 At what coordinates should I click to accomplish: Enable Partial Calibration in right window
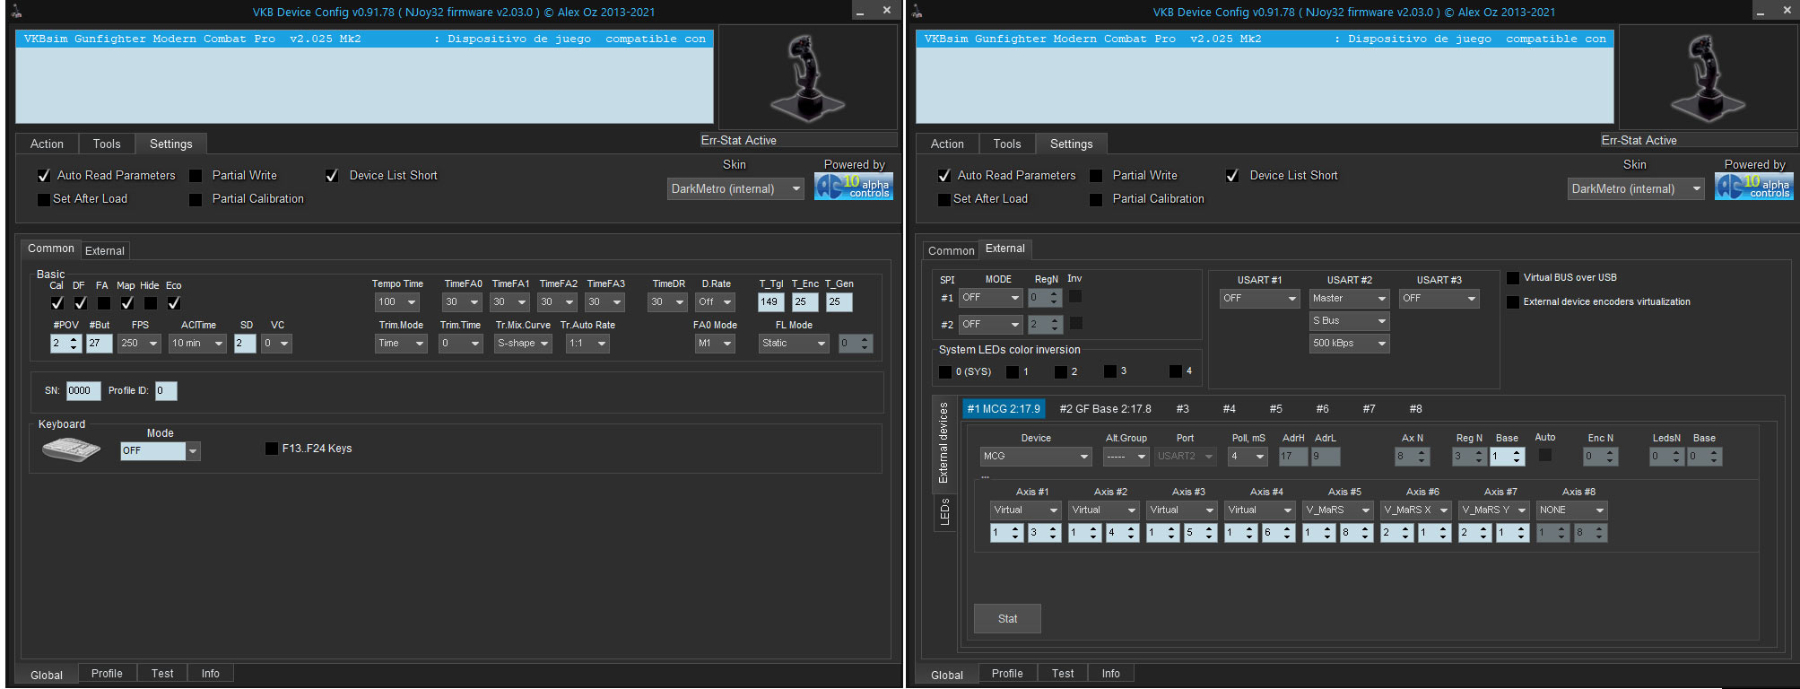point(1096,199)
